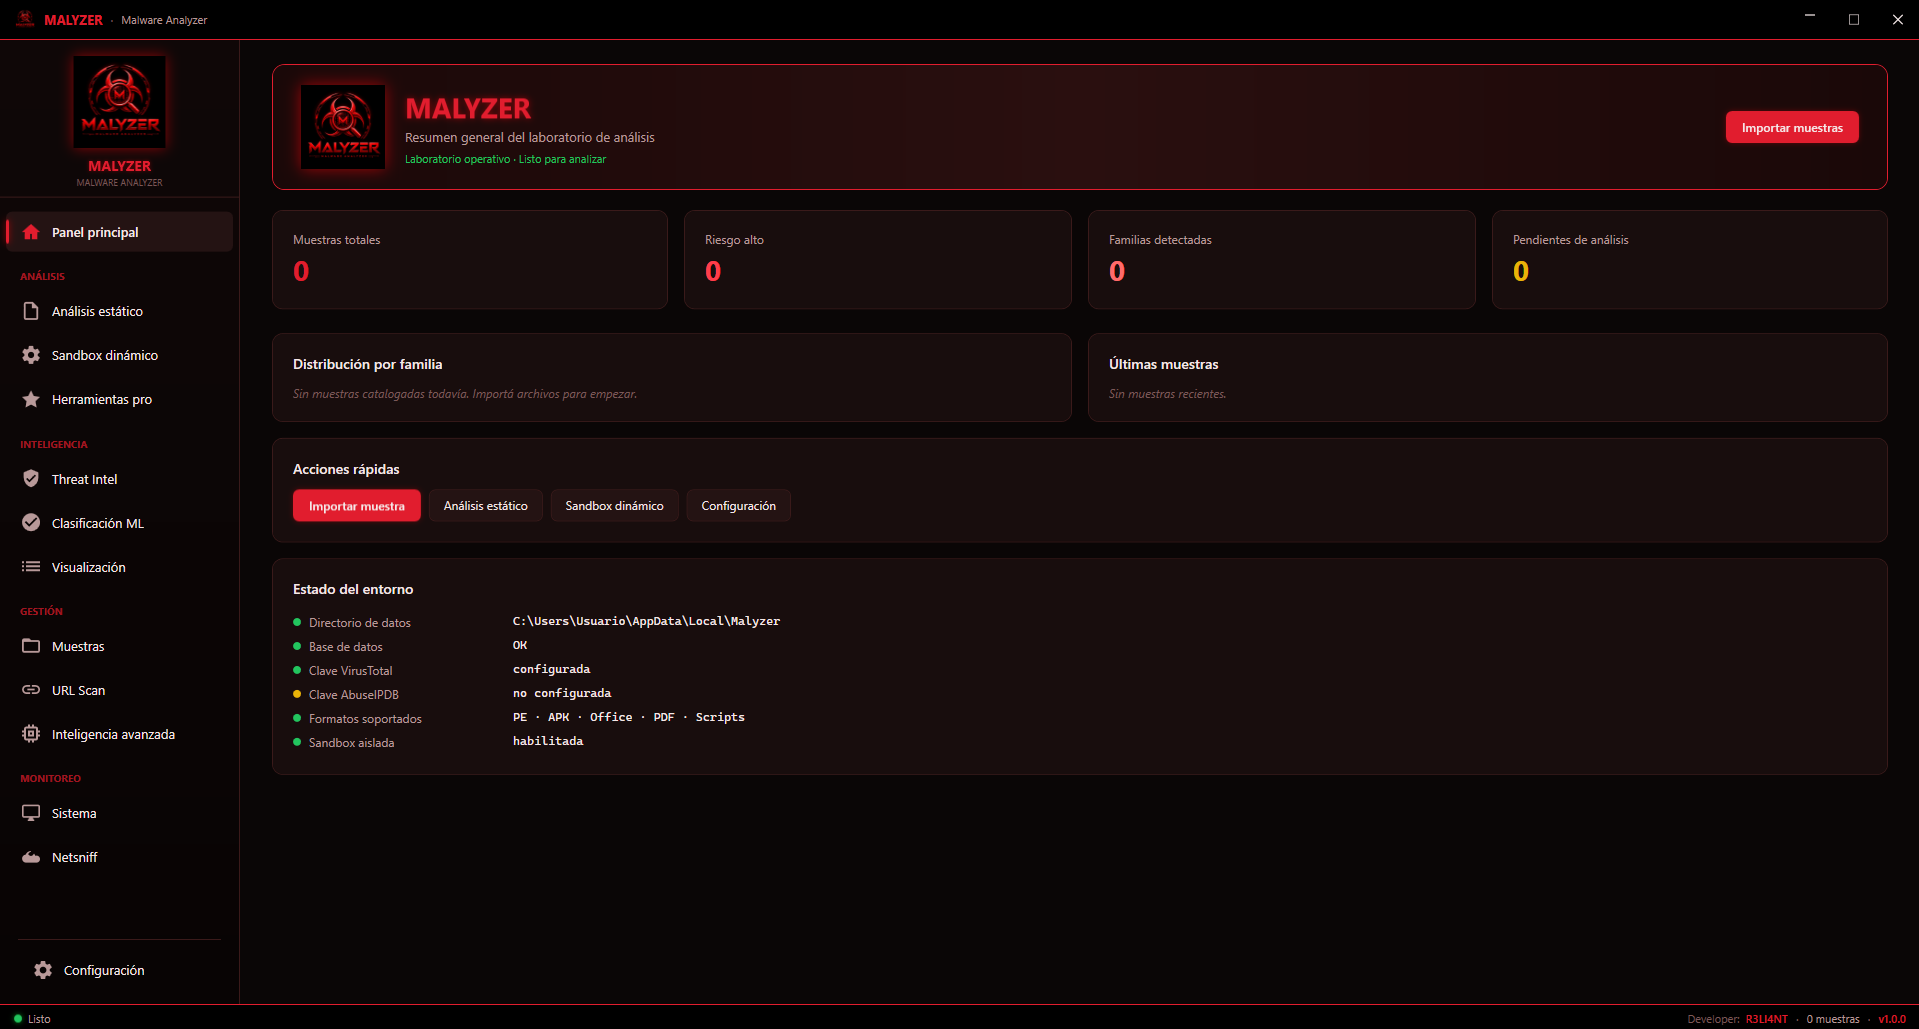This screenshot has height=1029, width=1919.
Task: Click the monitor icon beside Sistema
Action: (31, 813)
